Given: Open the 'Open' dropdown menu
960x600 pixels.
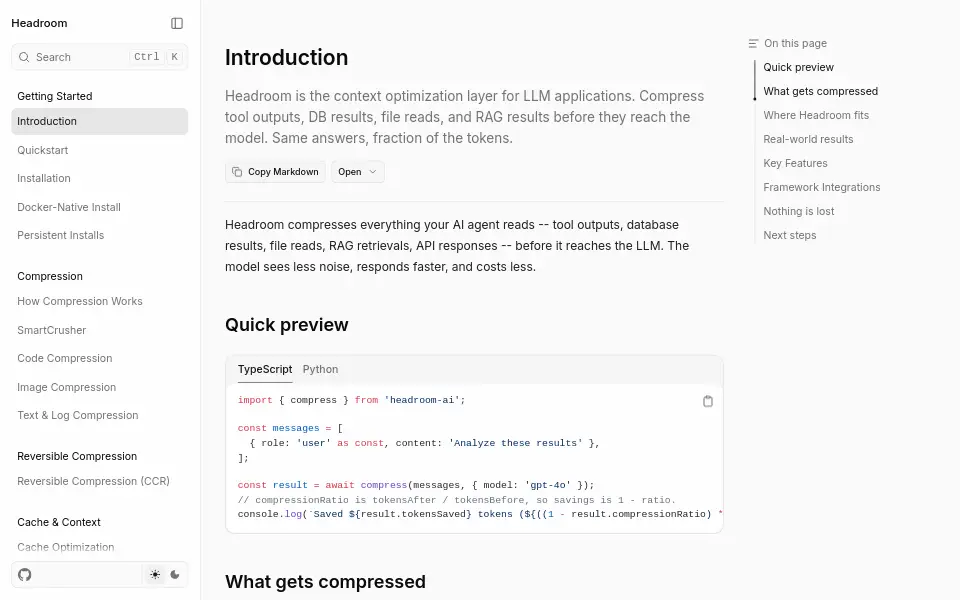Looking at the screenshot, I should coord(358,172).
